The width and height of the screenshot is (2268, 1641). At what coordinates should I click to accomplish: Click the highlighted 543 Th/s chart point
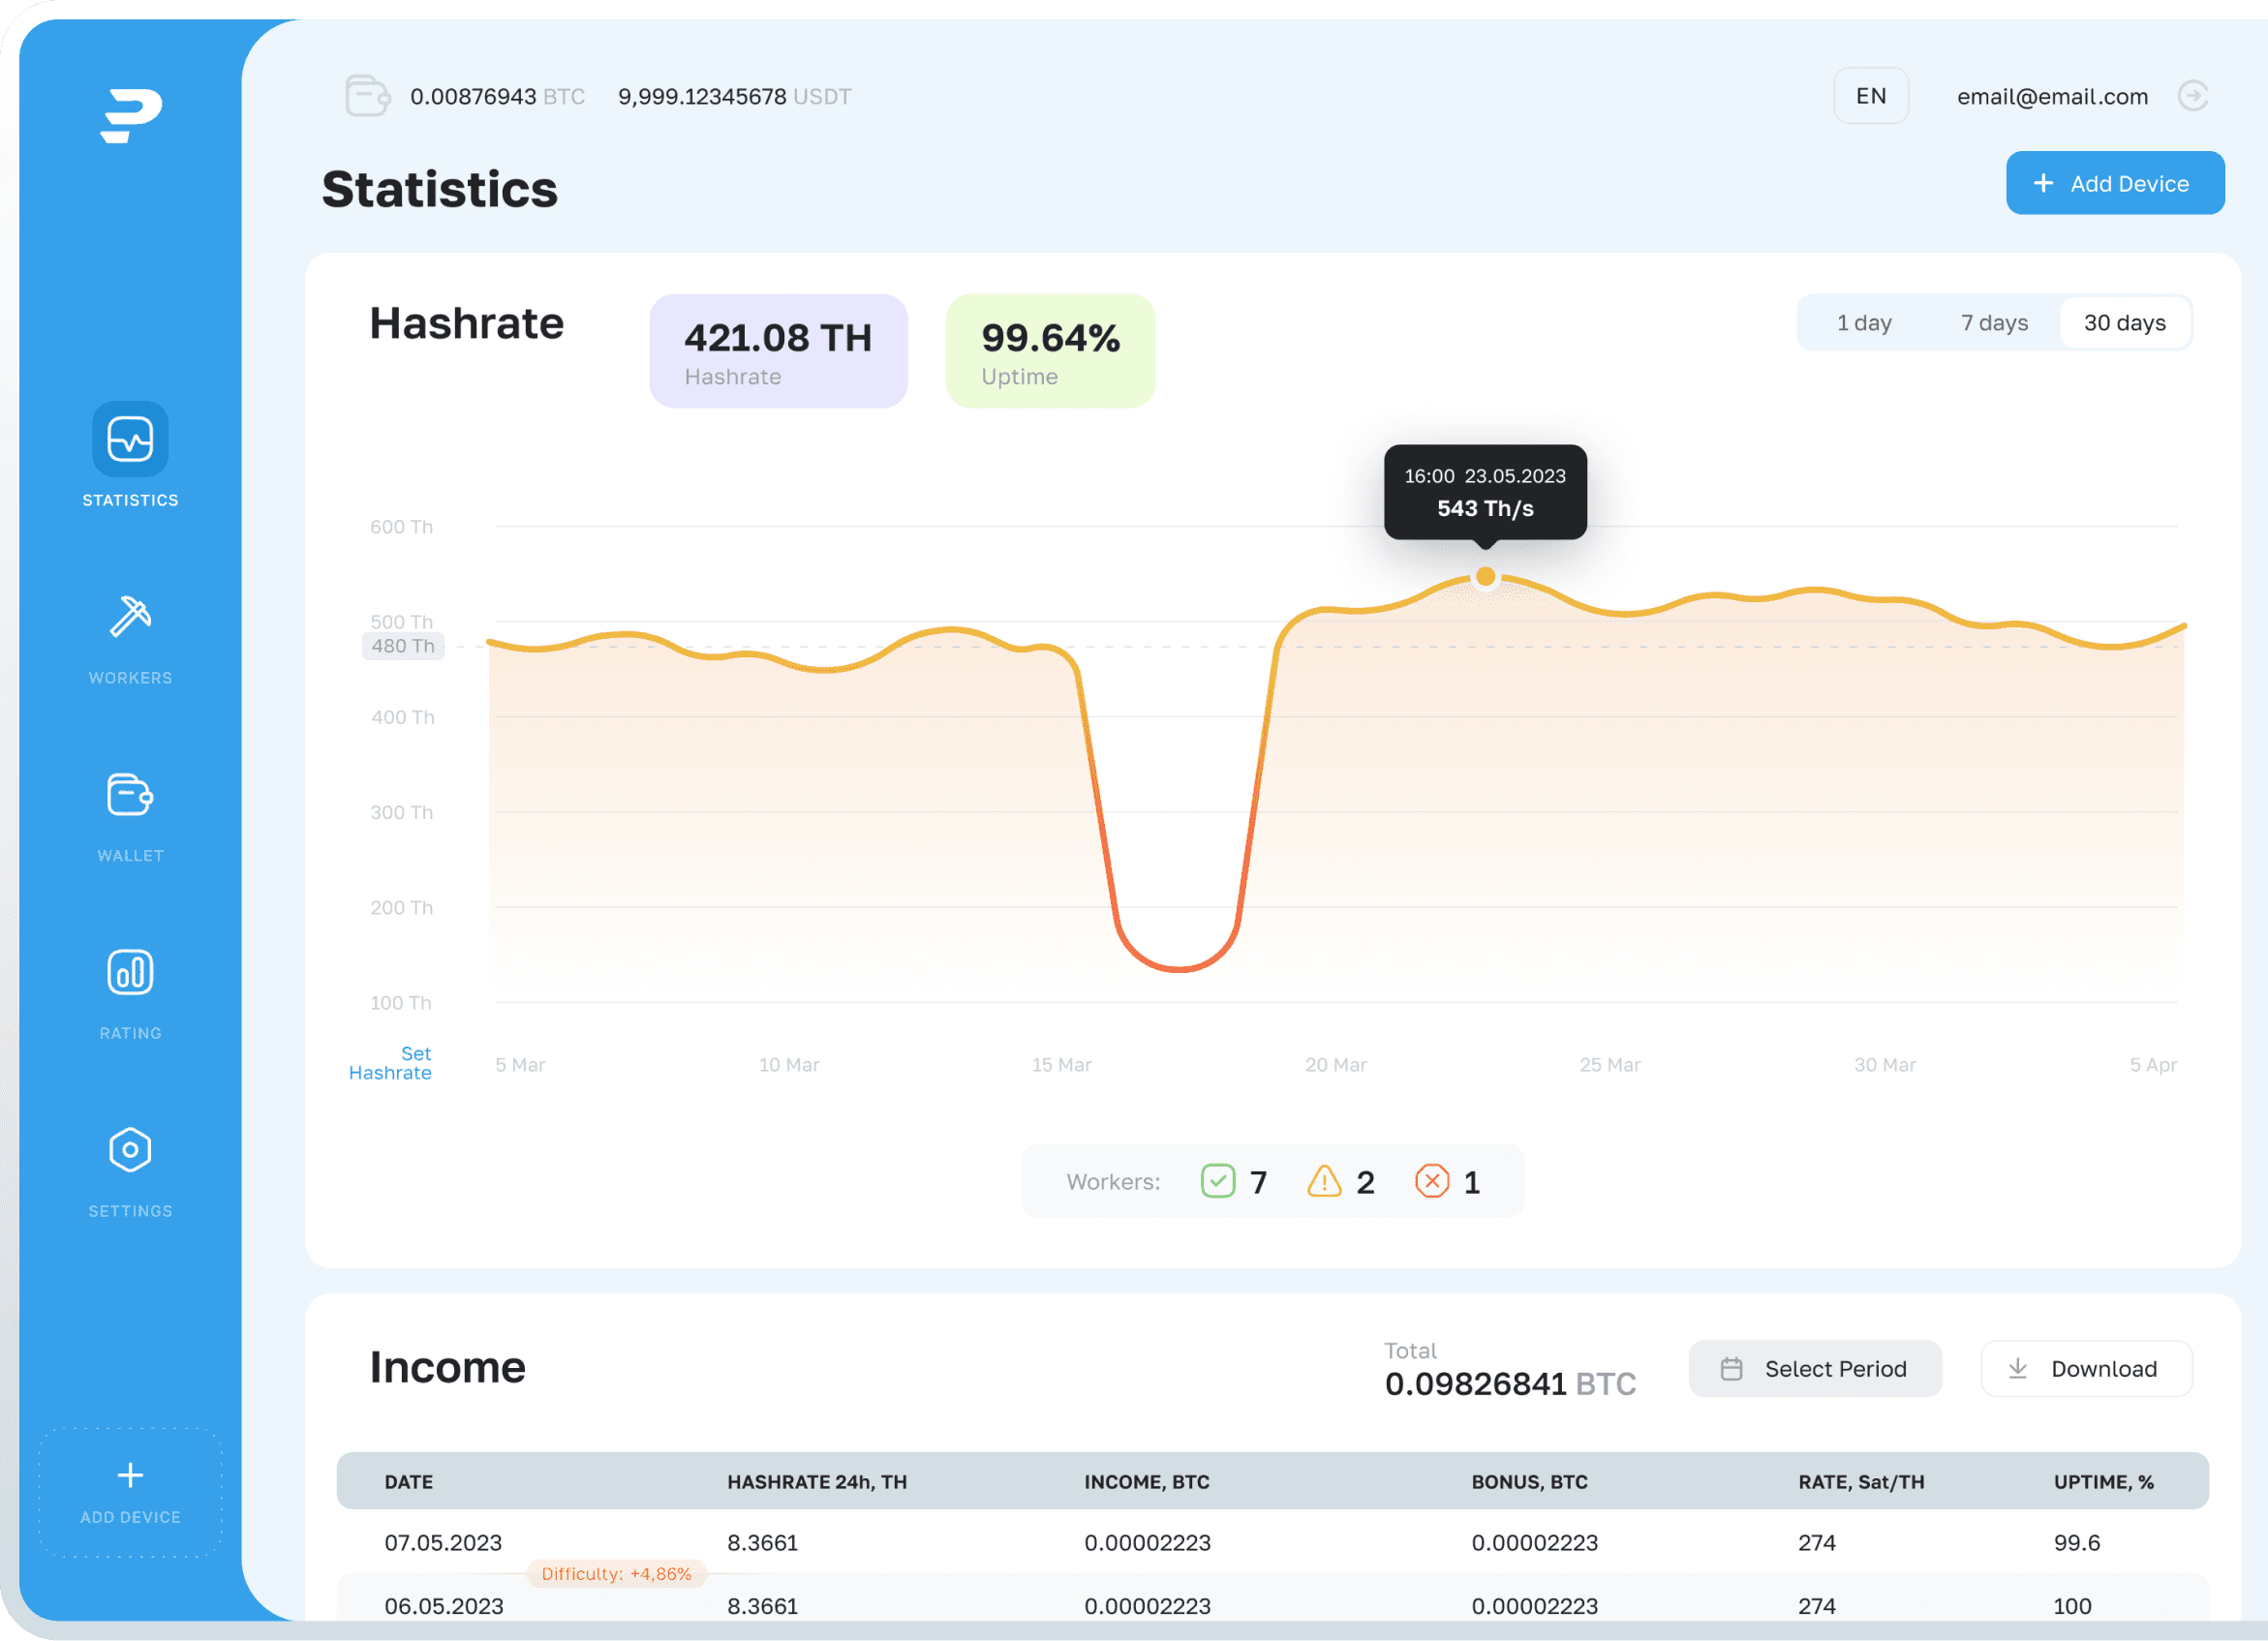click(x=1485, y=576)
